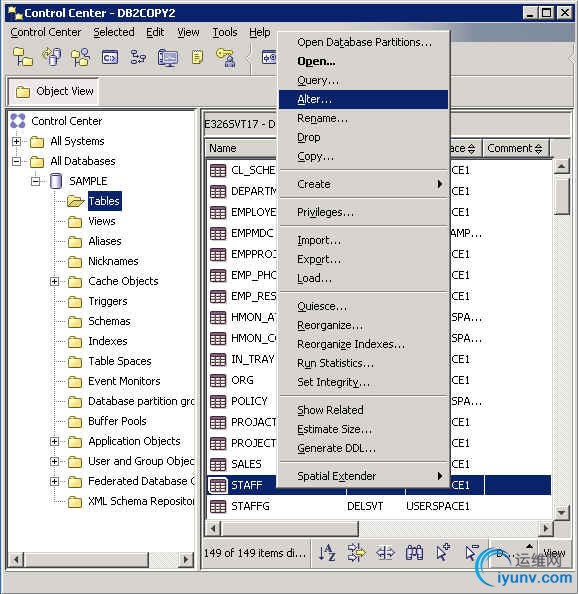Choose Rename... from the context menu
Viewport: 578px width, 594px height.
point(364,119)
